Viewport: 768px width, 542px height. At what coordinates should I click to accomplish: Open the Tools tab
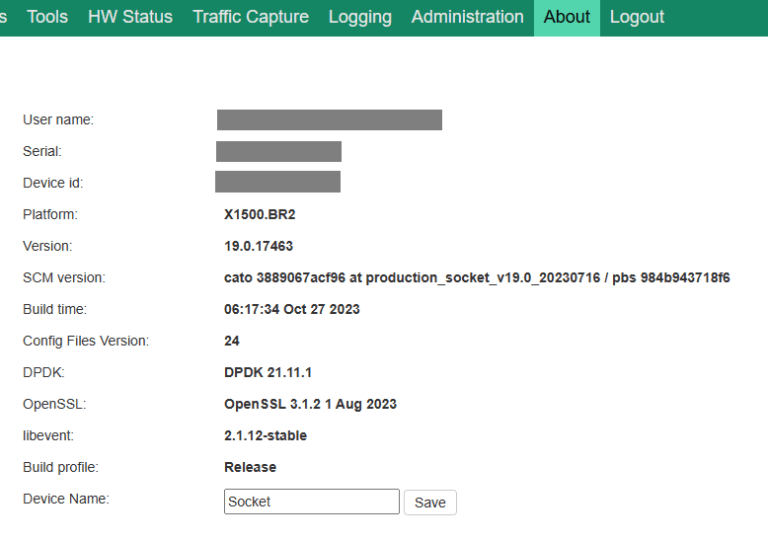[x=47, y=17]
